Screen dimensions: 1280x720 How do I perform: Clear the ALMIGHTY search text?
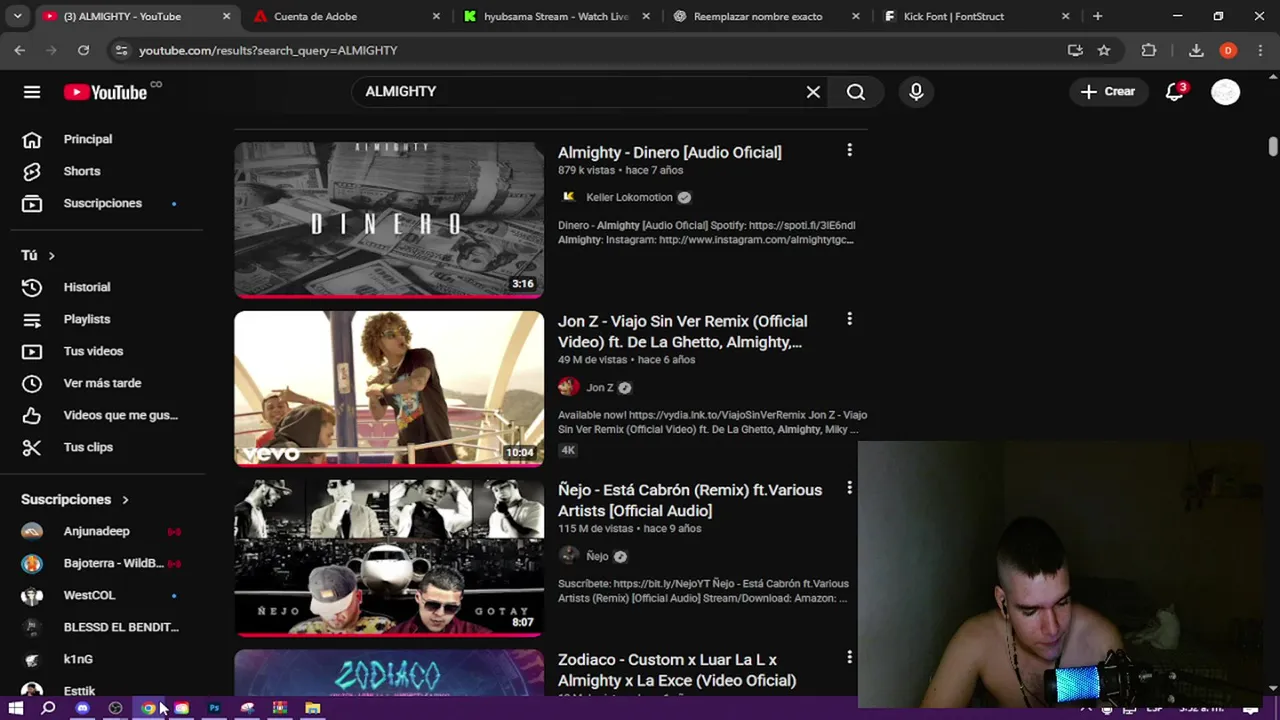point(813,92)
